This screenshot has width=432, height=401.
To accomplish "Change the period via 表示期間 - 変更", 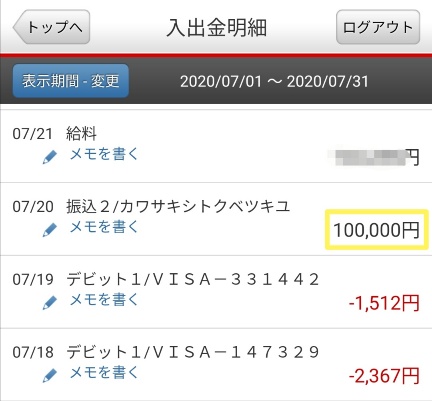I will [x=71, y=81].
